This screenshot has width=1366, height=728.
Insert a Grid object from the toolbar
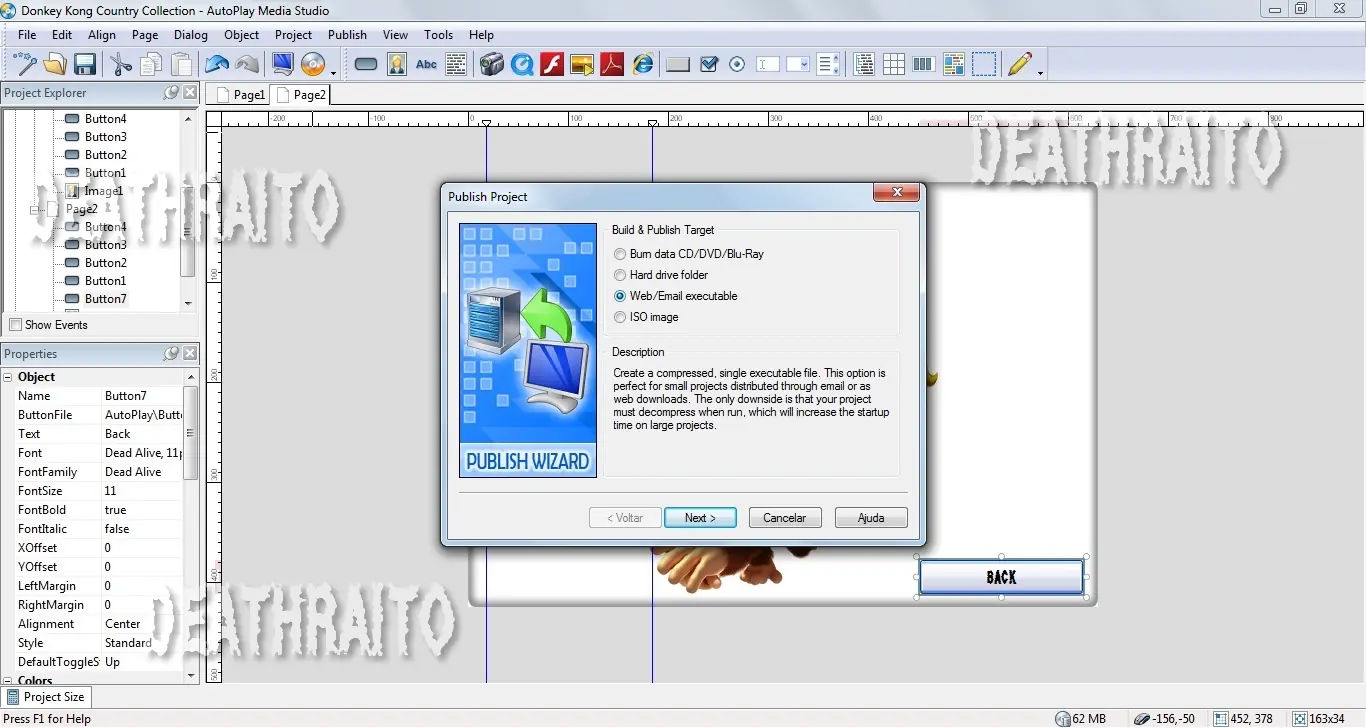click(x=894, y=65)
